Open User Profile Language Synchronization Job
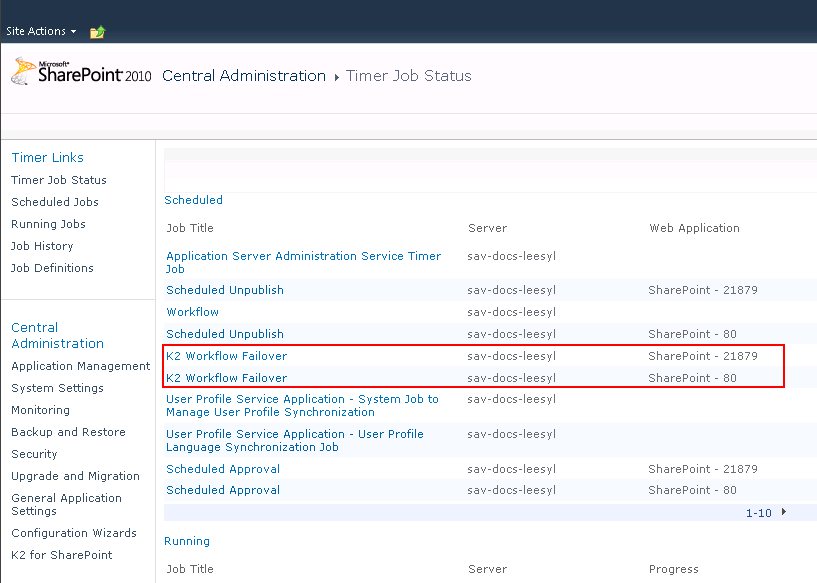Image resolution: width=817 pixels, height=583 pixels. (x=294, y=441)
